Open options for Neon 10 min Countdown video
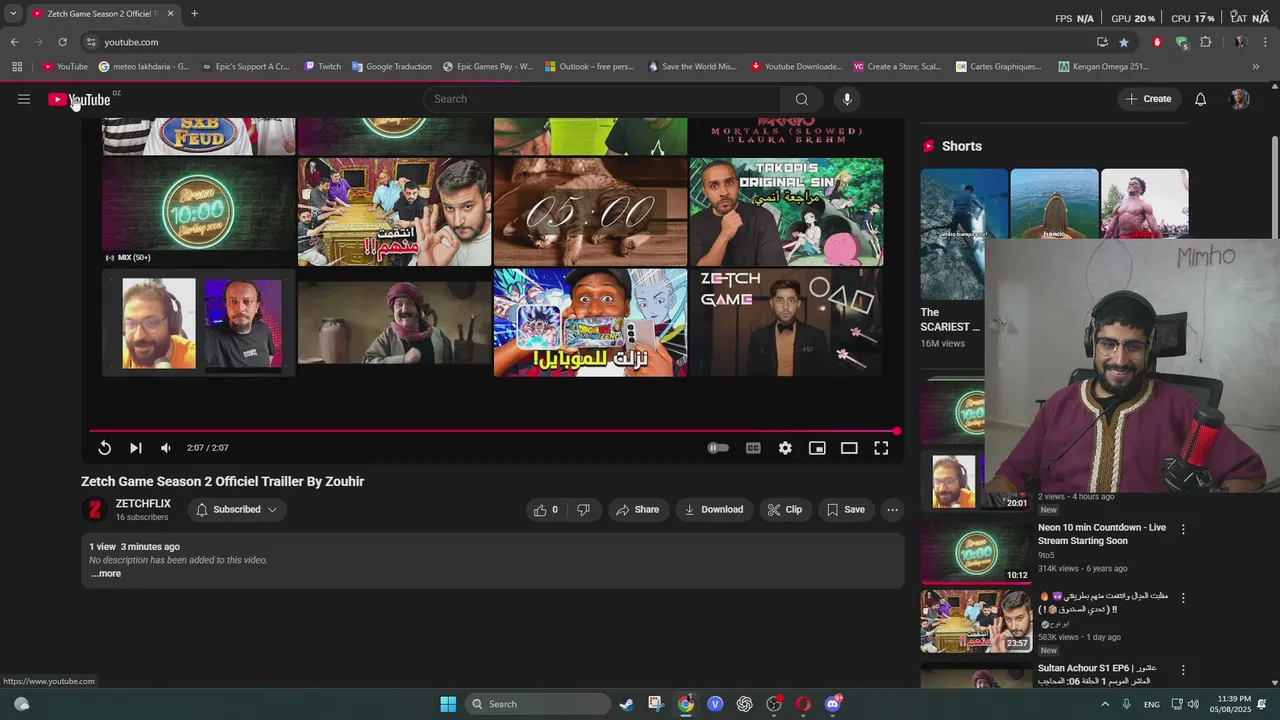 coord(1183,529)
